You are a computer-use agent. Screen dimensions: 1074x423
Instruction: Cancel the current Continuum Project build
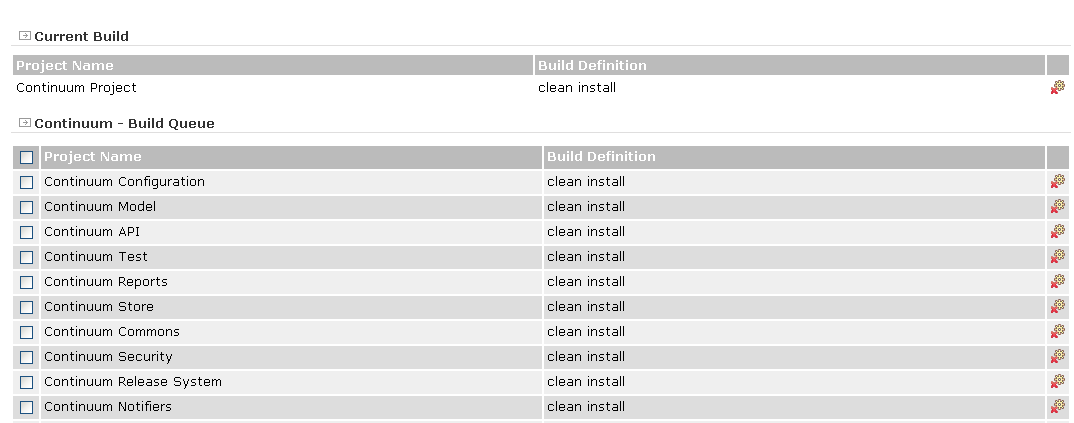coord(1057,88)
